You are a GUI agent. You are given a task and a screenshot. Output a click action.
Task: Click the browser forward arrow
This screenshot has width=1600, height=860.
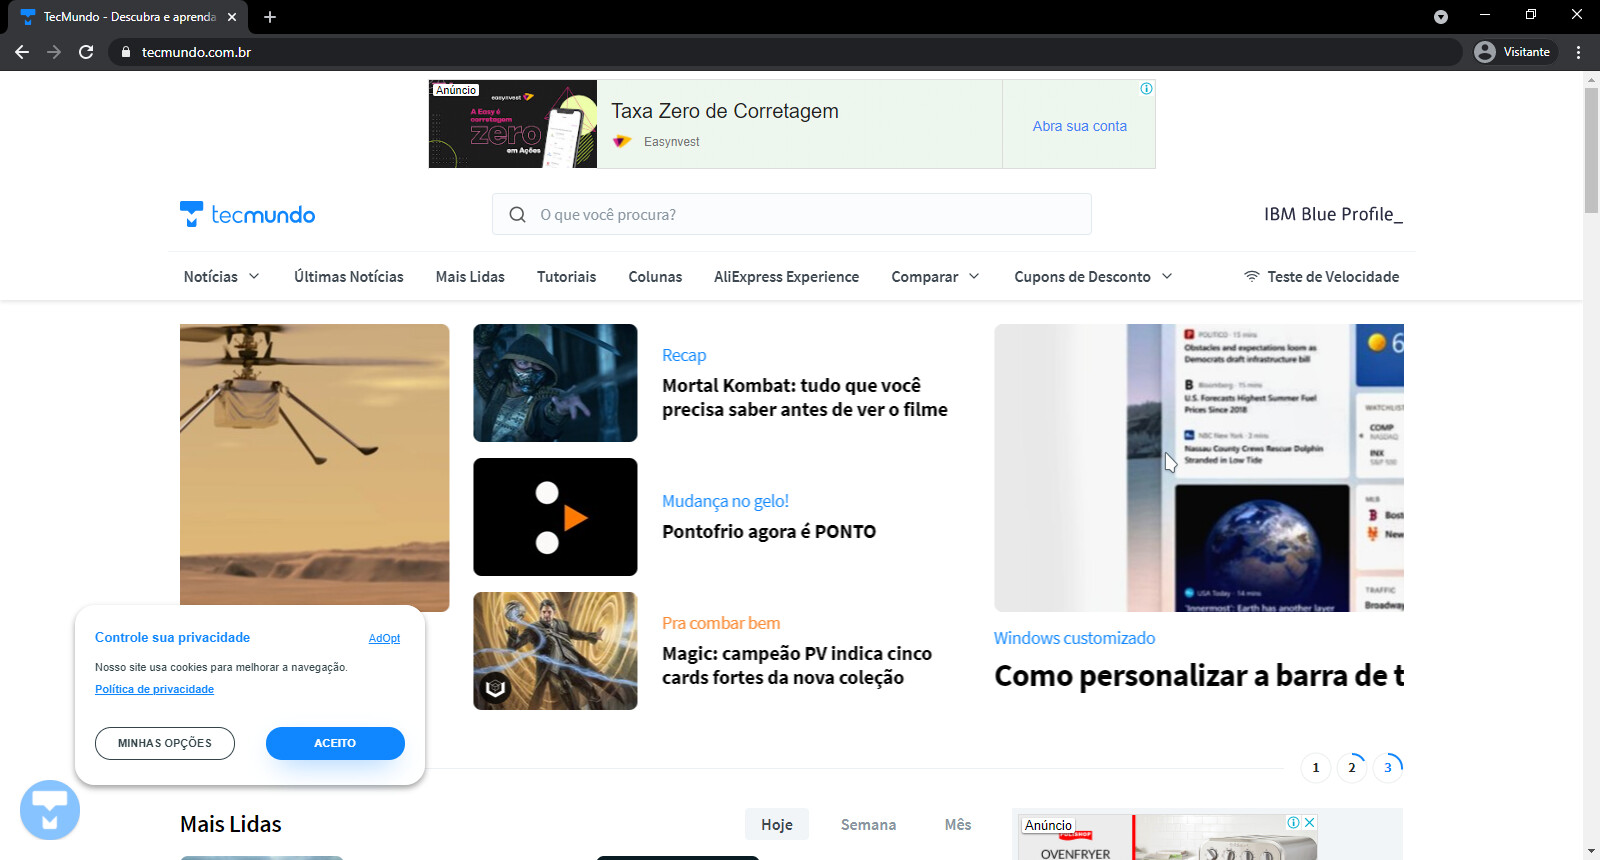coord(54,52)
